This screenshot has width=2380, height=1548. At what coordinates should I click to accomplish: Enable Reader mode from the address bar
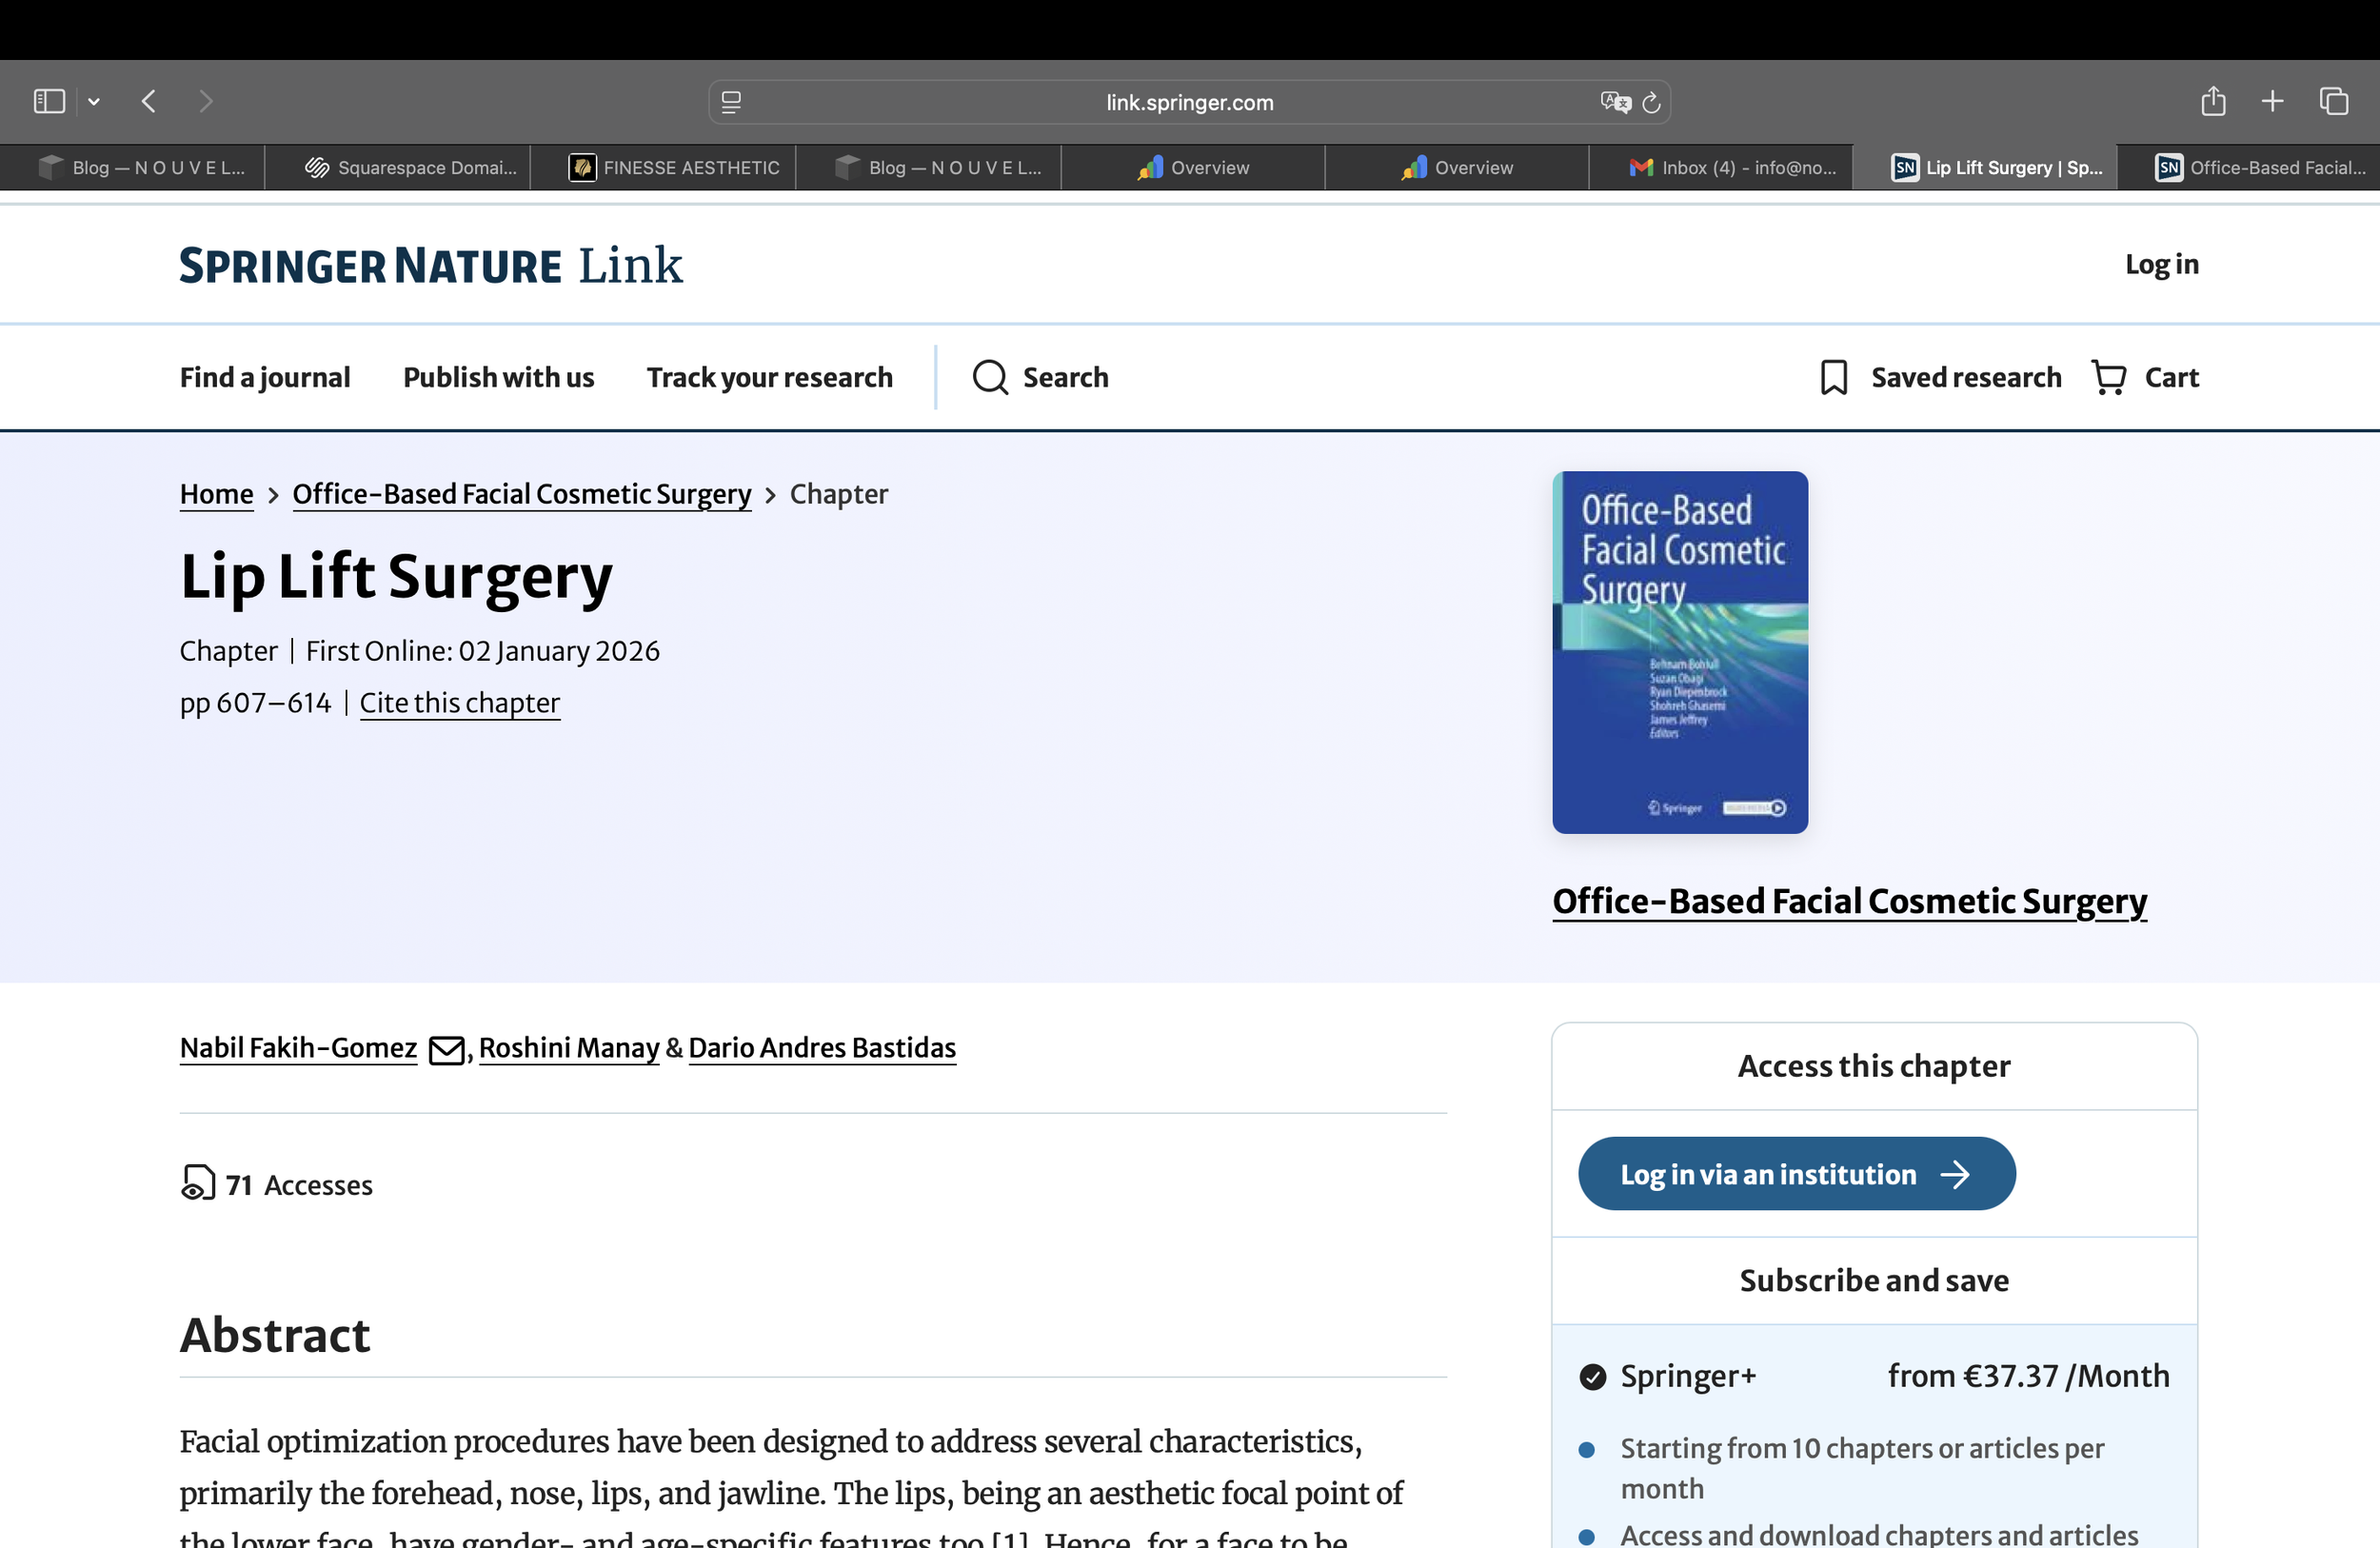tap(731, 101)
